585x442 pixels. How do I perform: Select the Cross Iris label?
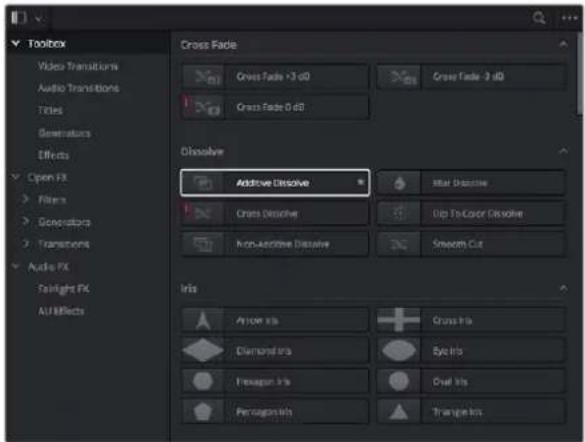(x=452, y=320)
